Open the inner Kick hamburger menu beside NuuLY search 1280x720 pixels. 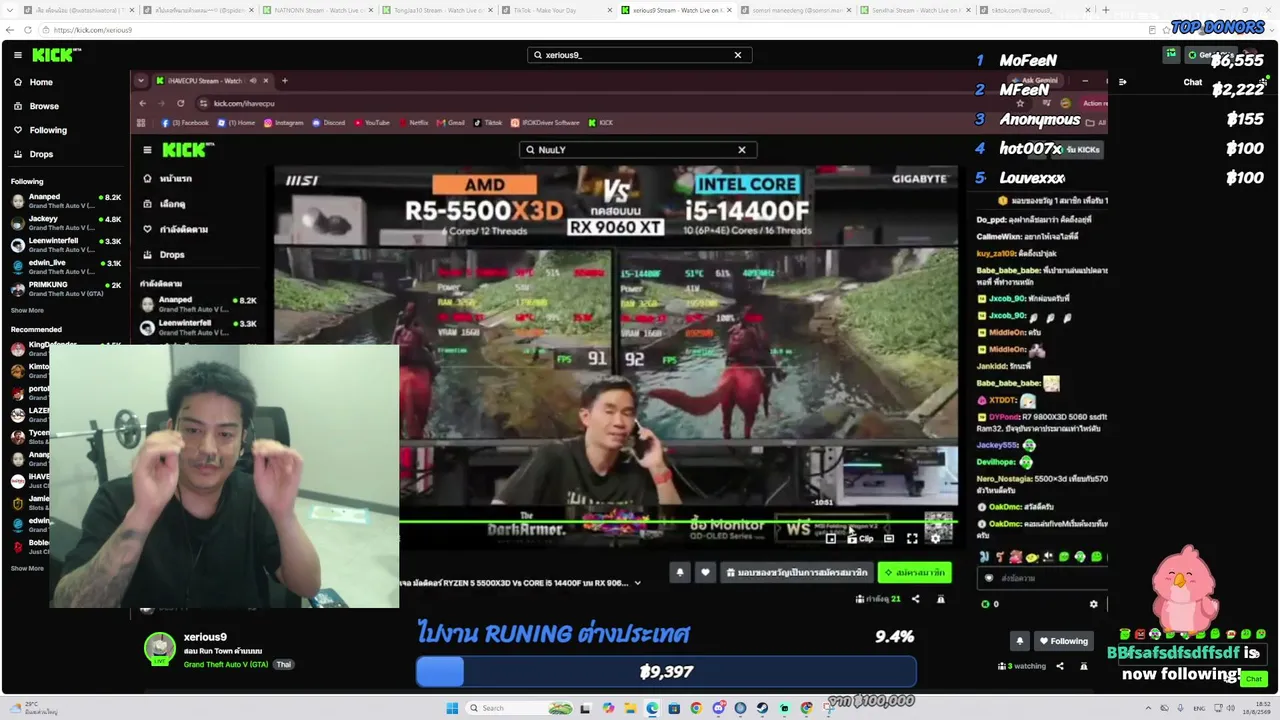coord(147,150)
